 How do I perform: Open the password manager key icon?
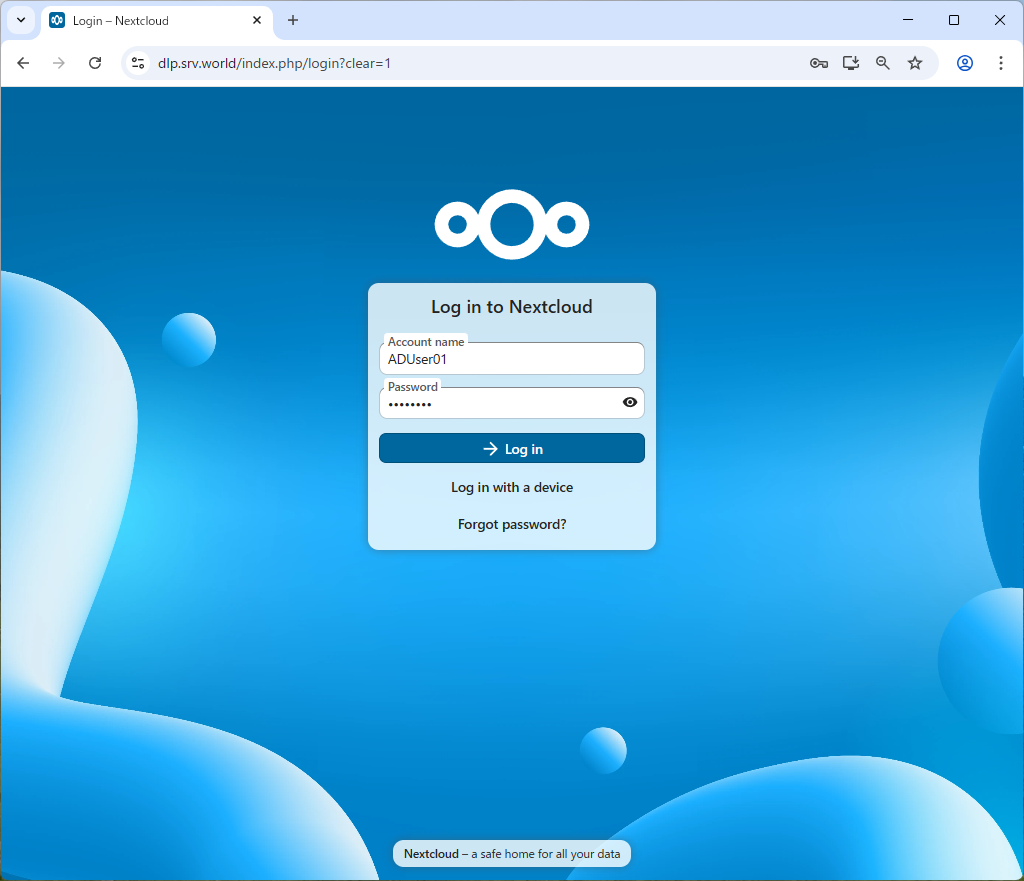pyautogui.click(x=819, y=63)
